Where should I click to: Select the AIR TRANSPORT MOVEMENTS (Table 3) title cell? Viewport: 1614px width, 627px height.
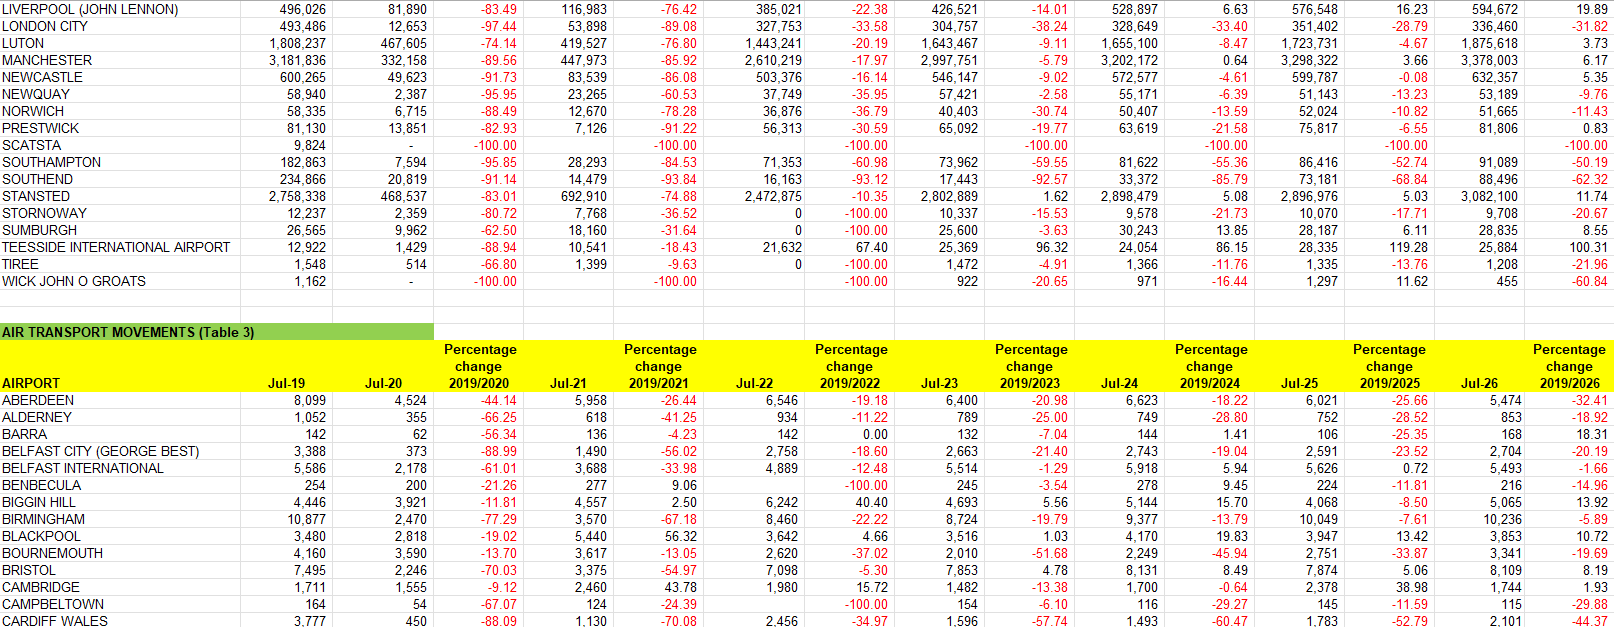(x=217, y=332)
